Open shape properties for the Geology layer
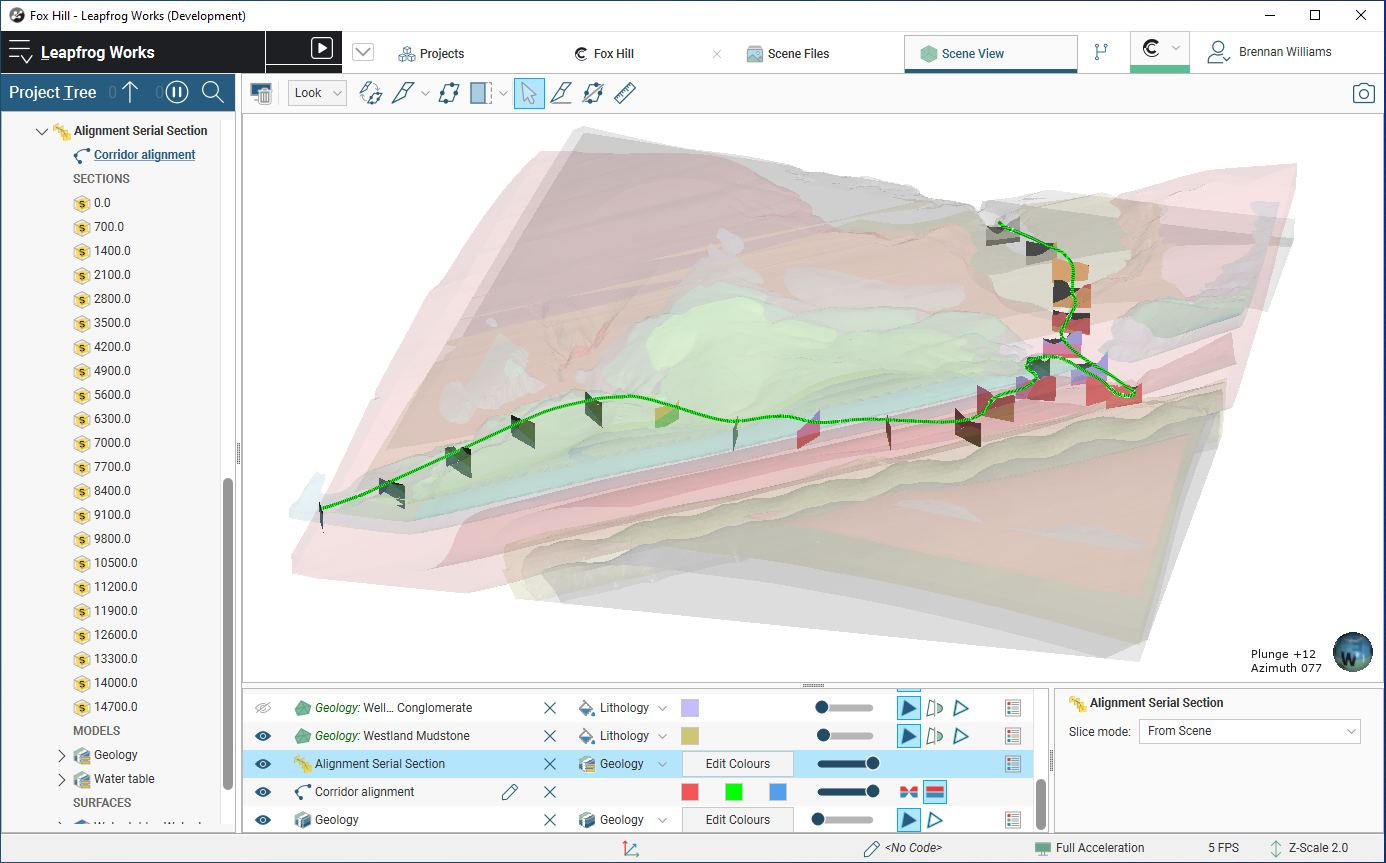 point(1013,819)
